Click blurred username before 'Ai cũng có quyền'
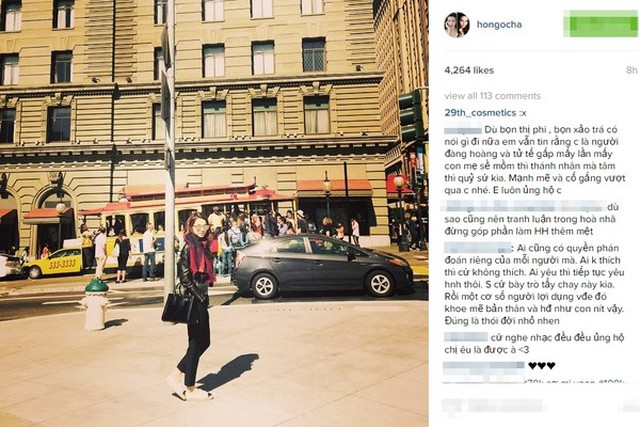 478,247
